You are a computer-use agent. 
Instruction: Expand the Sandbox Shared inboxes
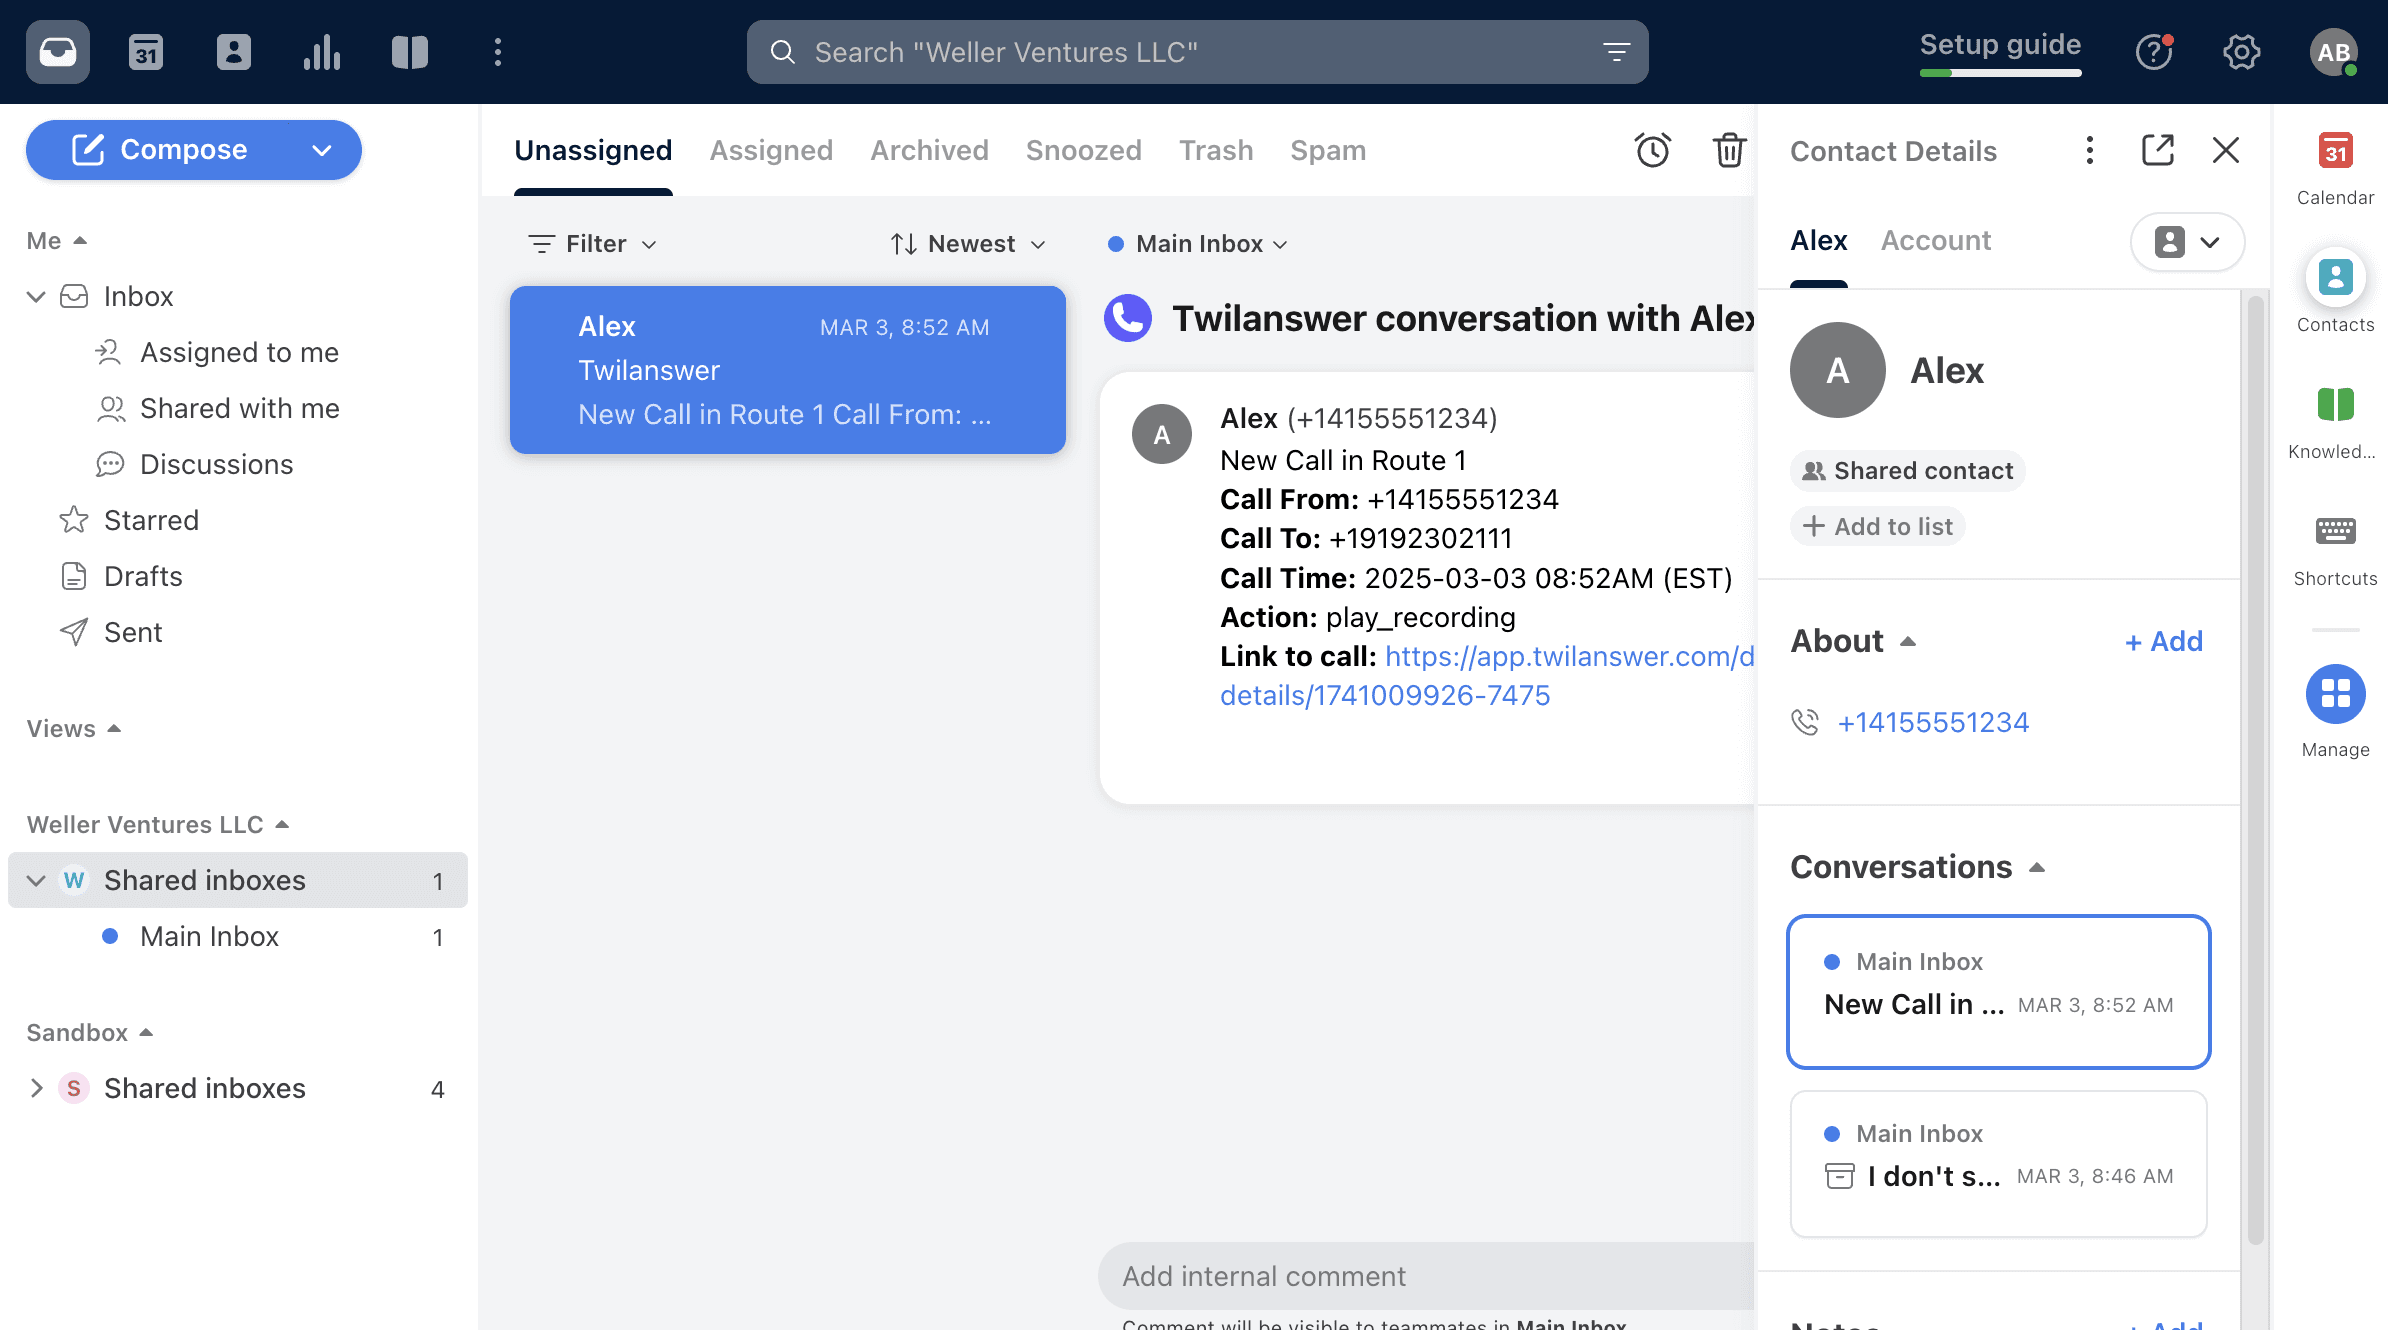click(x=36, y=1088)
